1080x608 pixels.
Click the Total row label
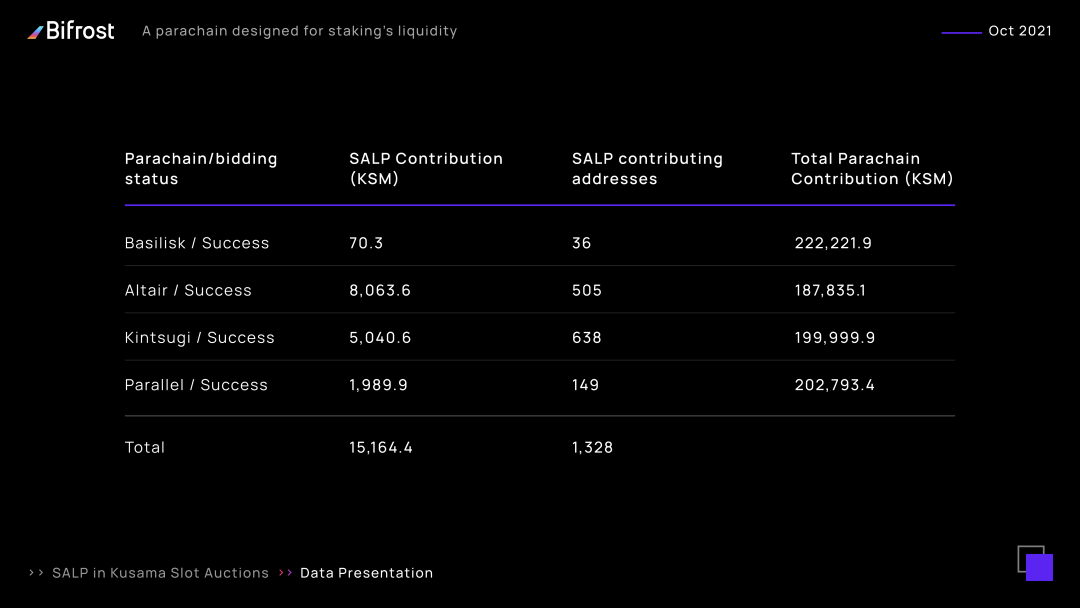[x=145, y=447]
